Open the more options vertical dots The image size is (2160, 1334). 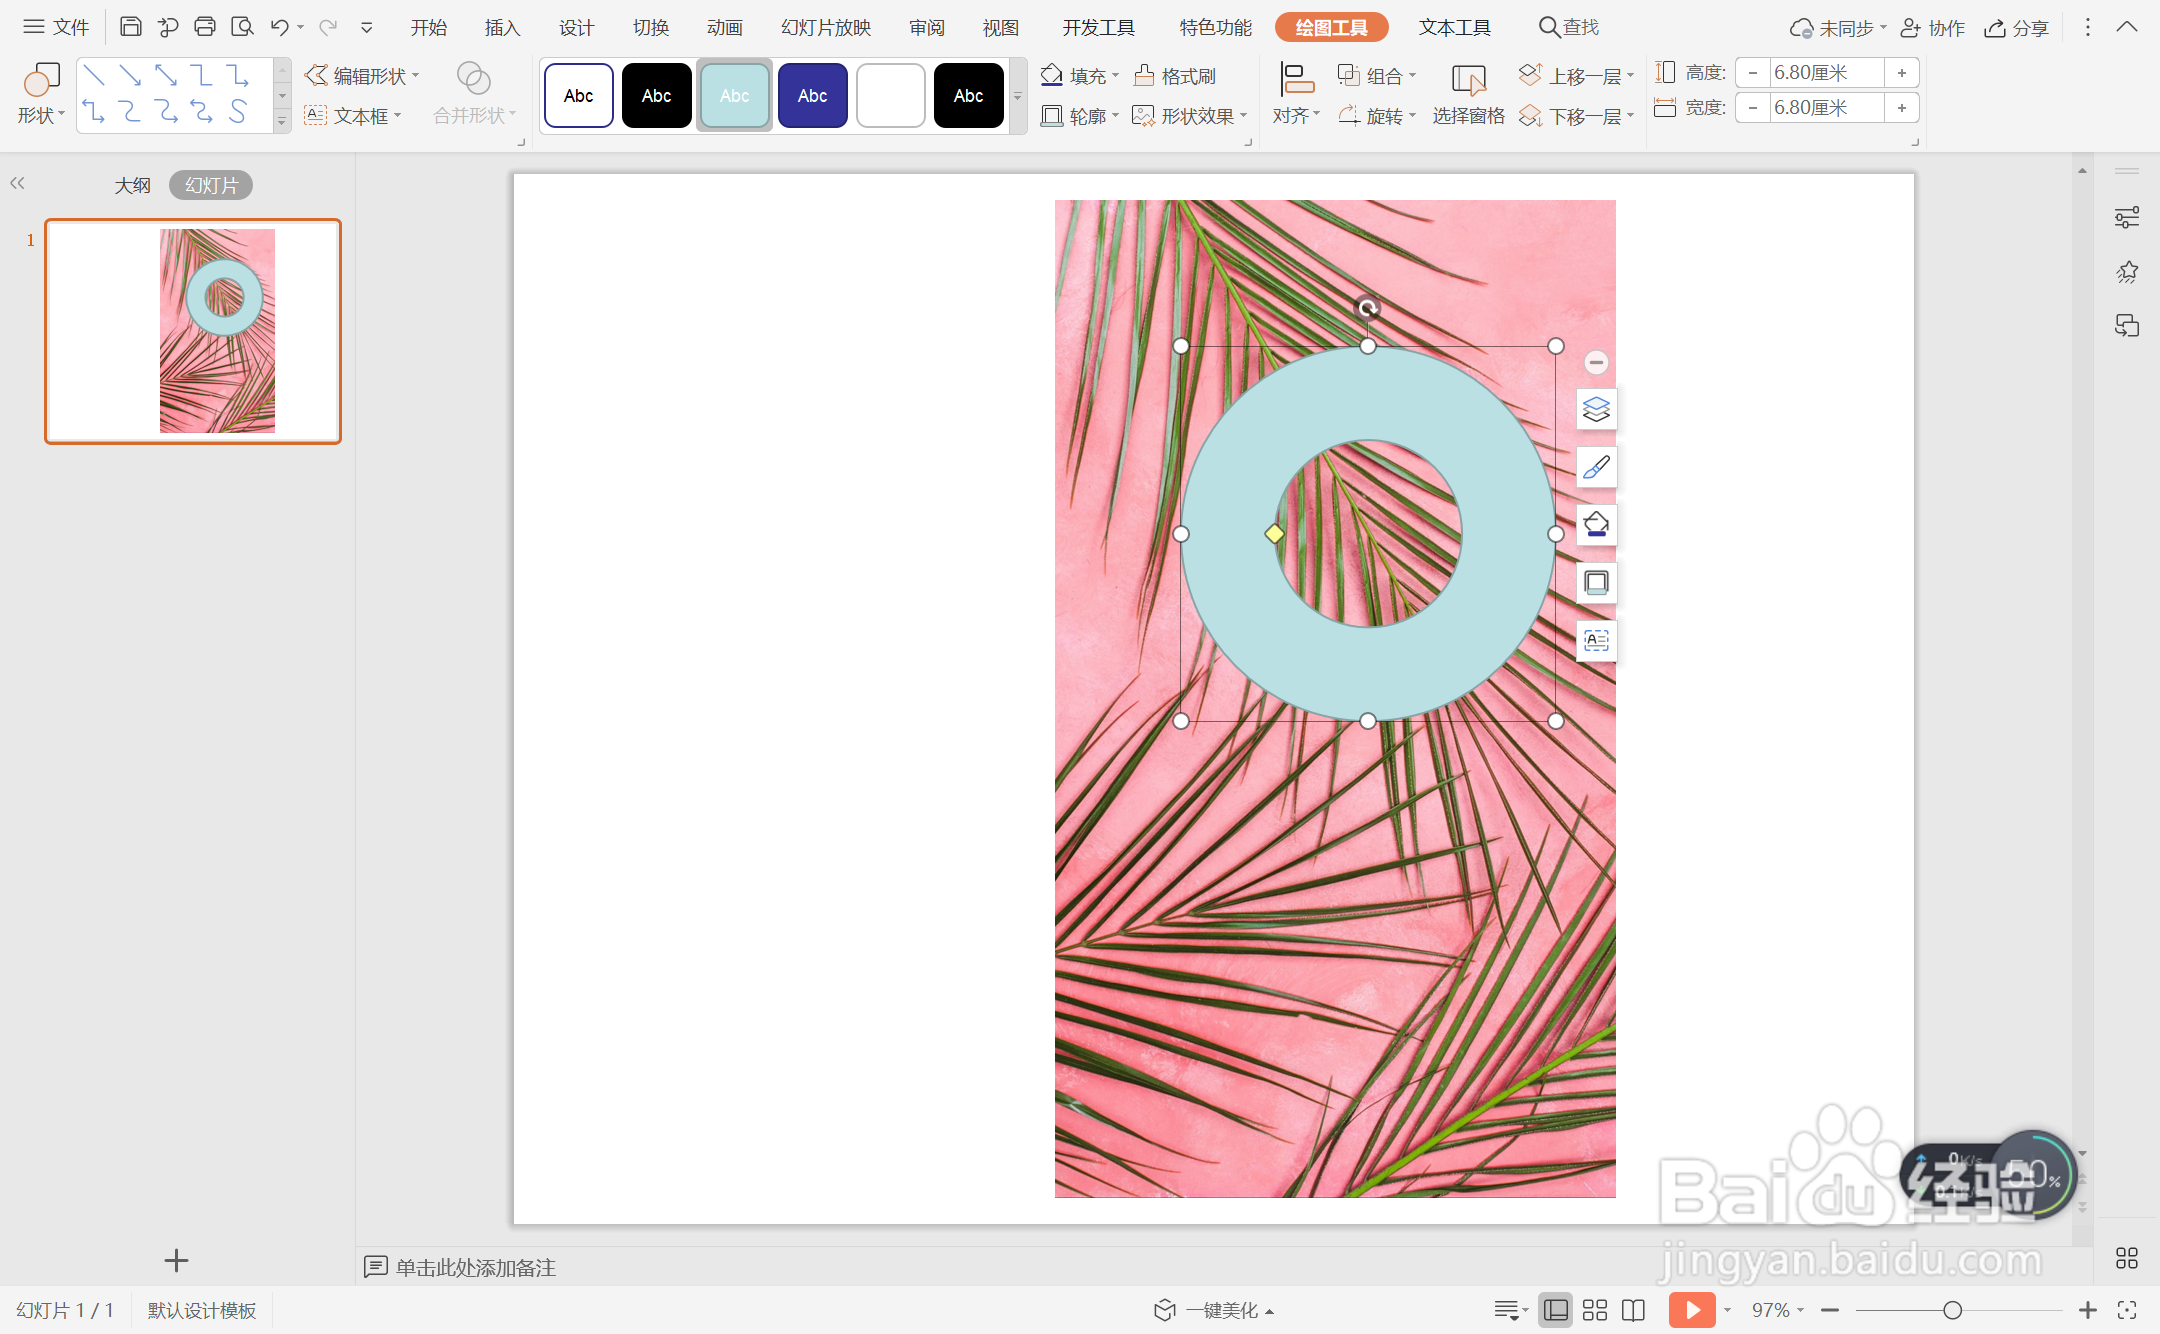(x=2087, y=27)
